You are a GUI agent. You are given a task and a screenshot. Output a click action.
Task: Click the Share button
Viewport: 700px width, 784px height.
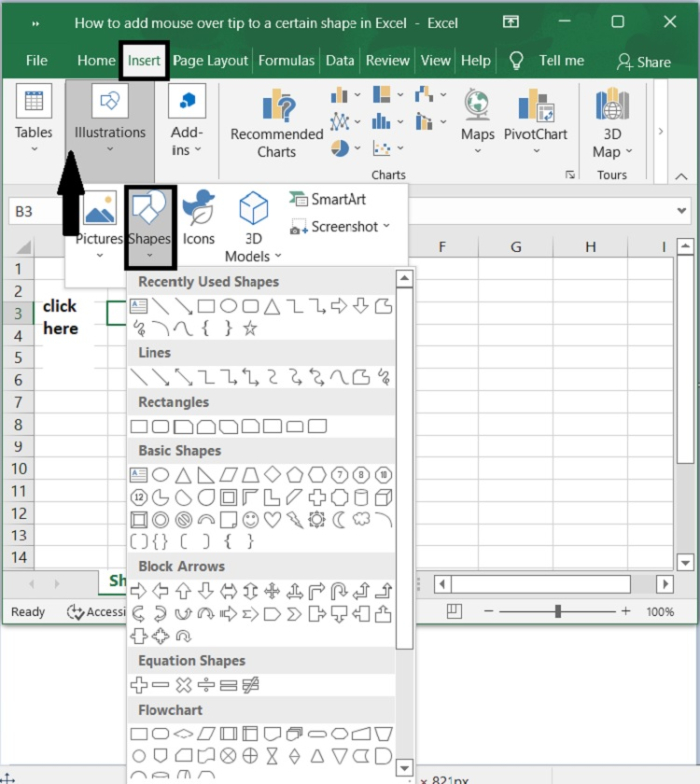click(644, 62)
